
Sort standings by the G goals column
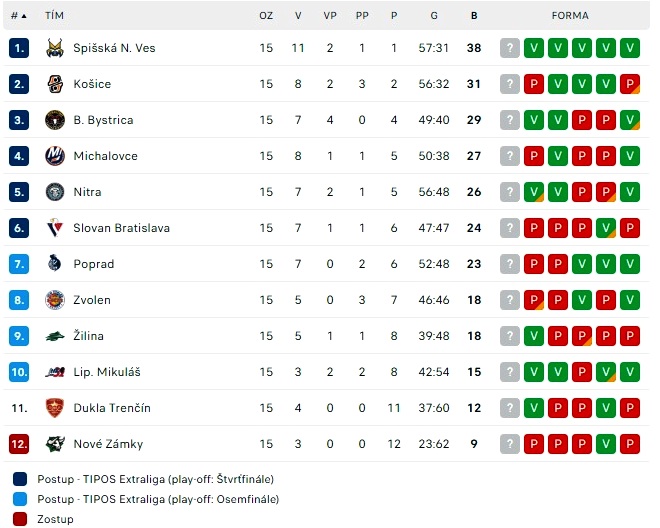(434, 16)
